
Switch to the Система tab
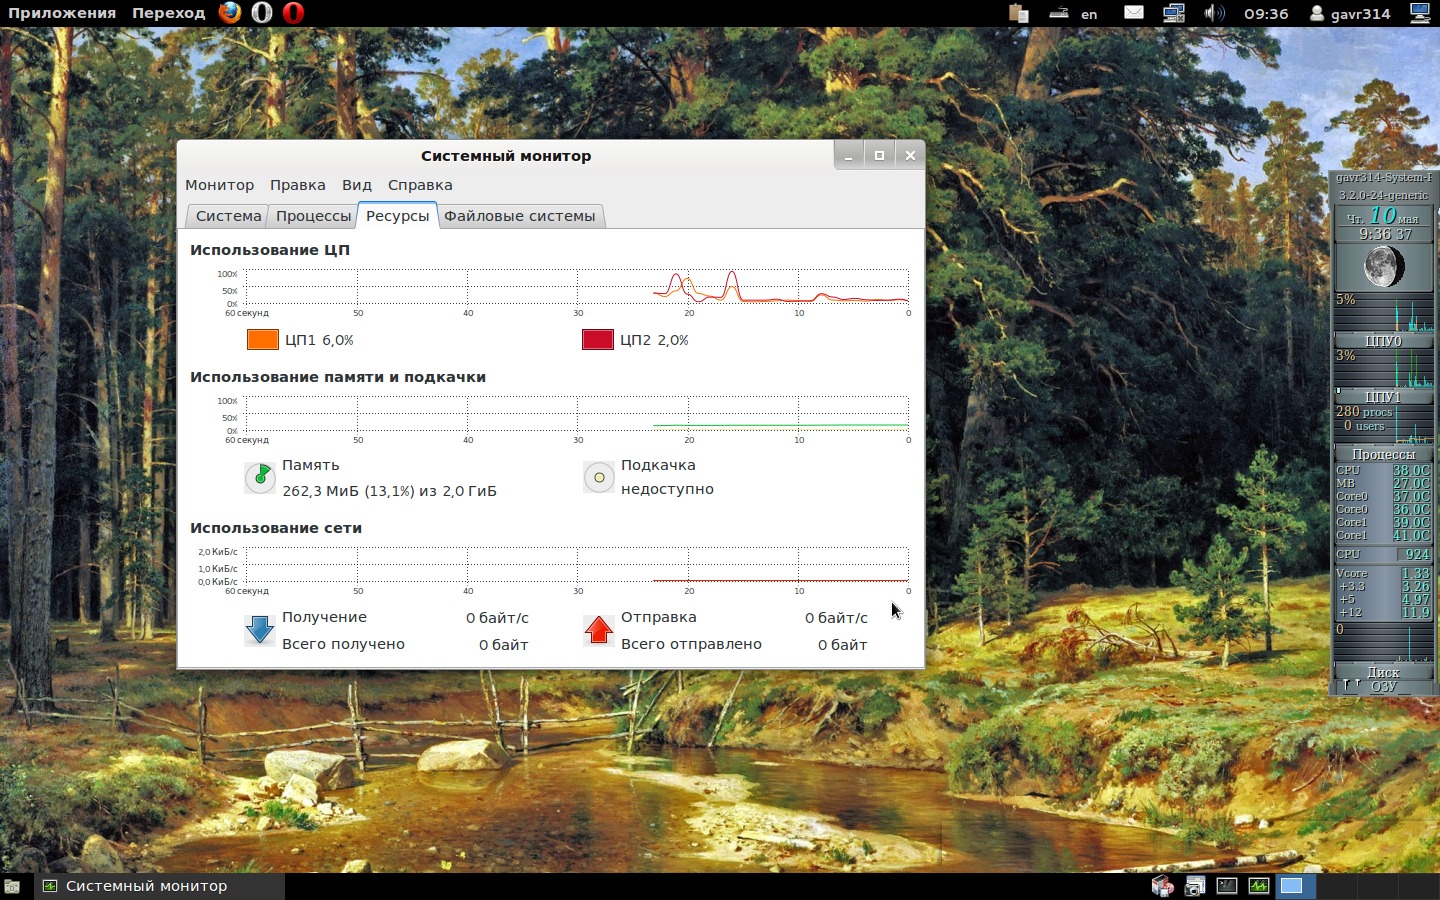click(x=228, y=216)
